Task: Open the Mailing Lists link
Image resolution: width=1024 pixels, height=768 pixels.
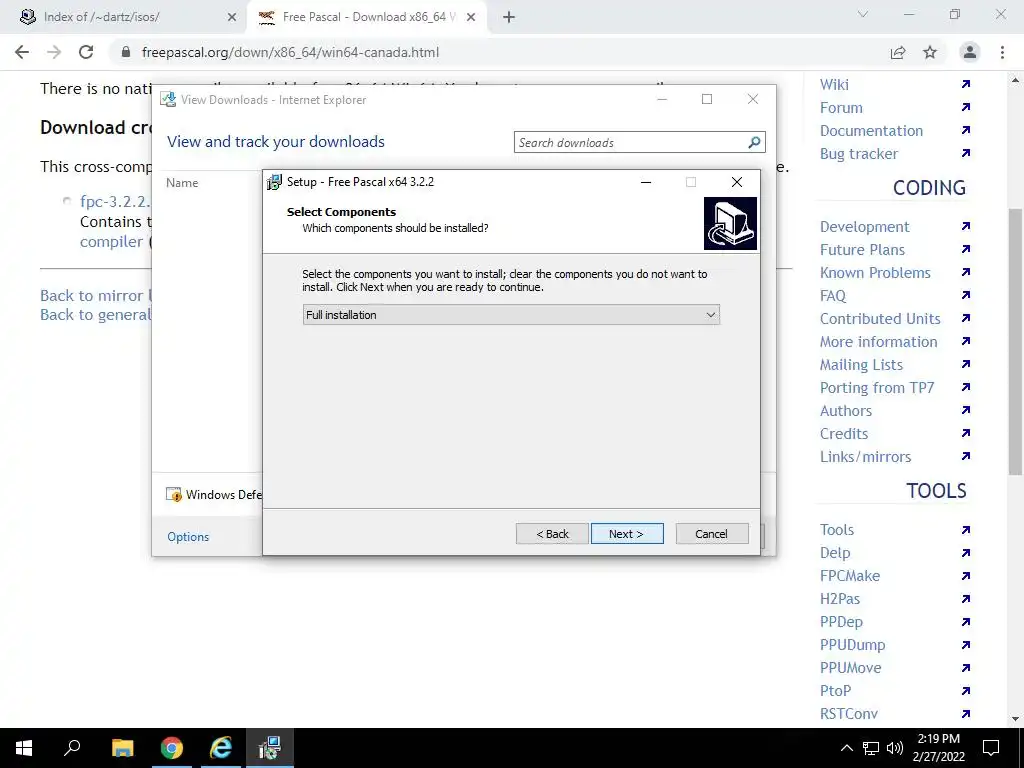Action: click(x=861, y=364)
